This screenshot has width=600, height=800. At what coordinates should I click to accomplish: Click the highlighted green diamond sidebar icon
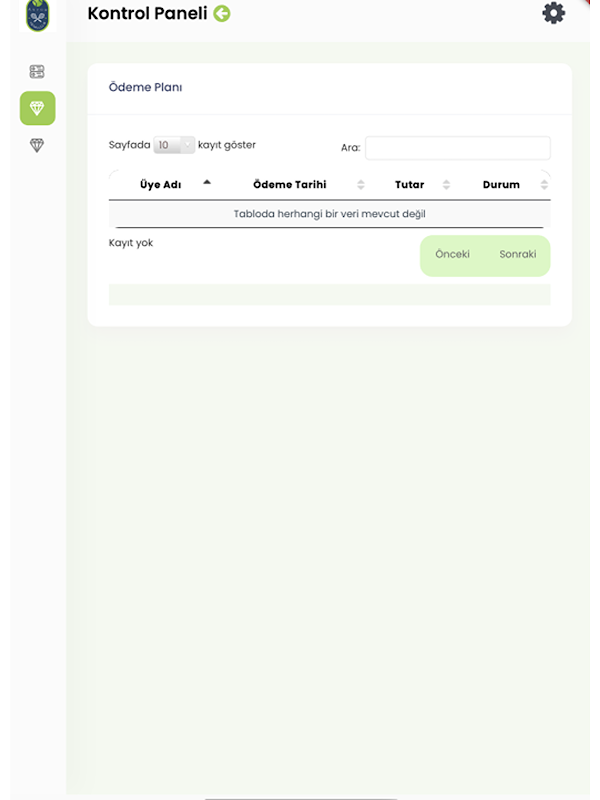point(37,108)
